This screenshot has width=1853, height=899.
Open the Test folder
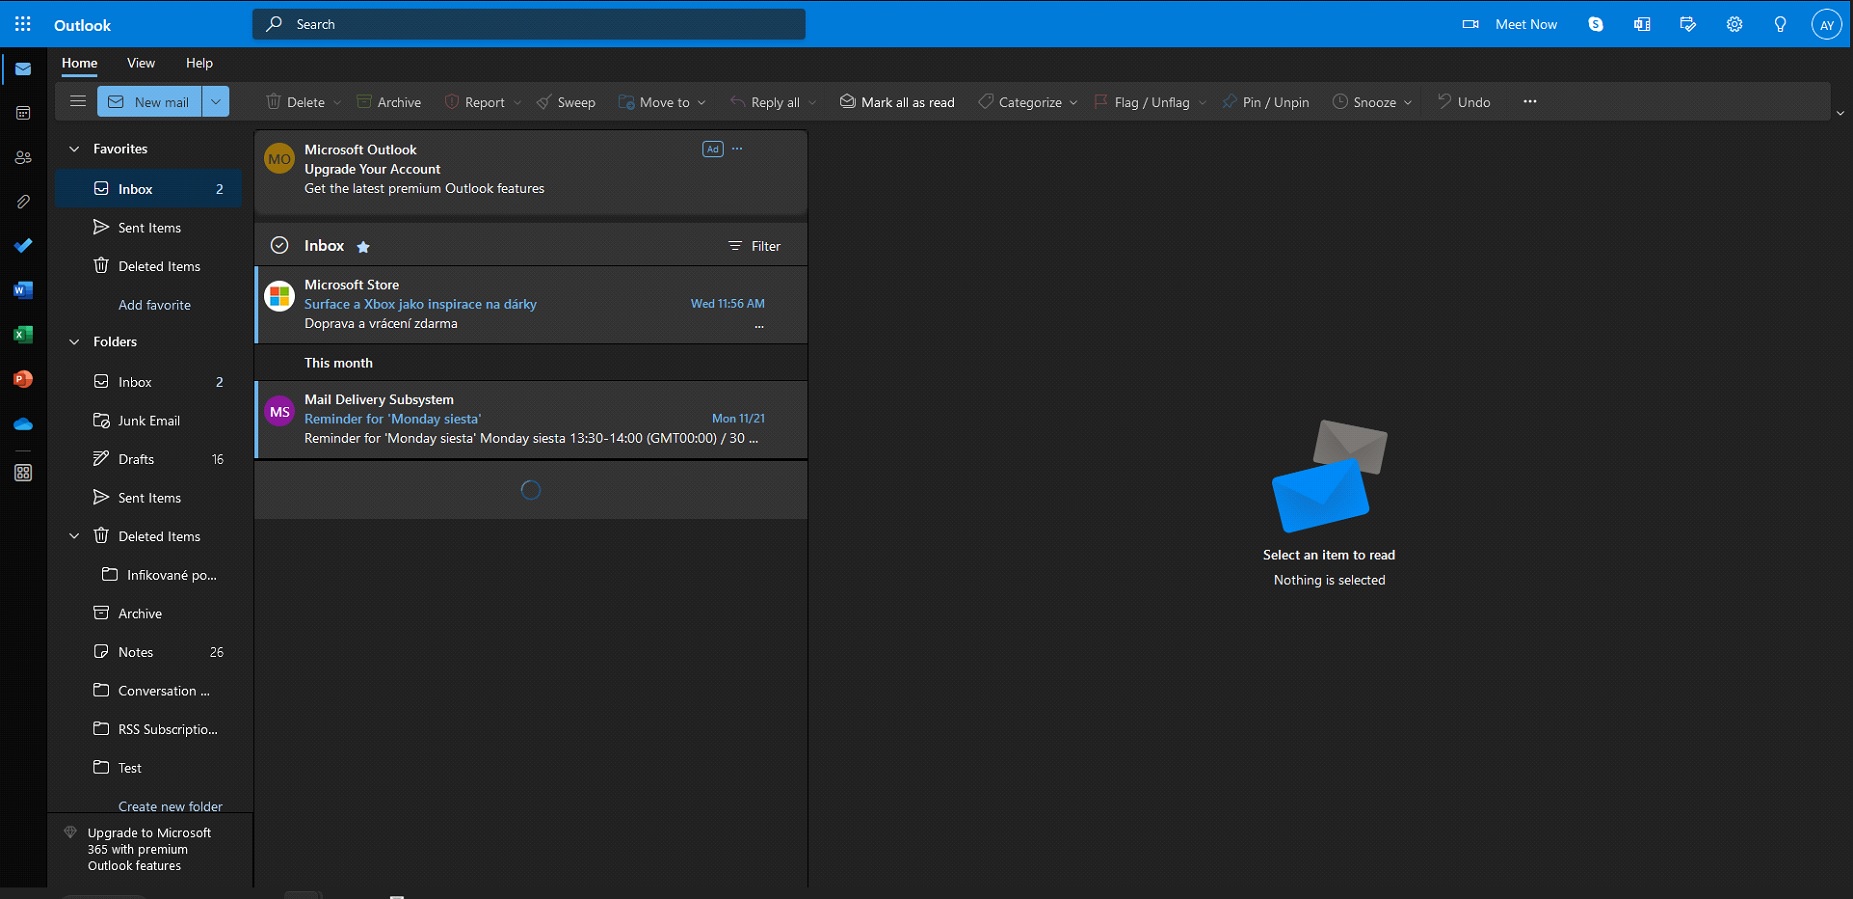(x=149, y=768)
